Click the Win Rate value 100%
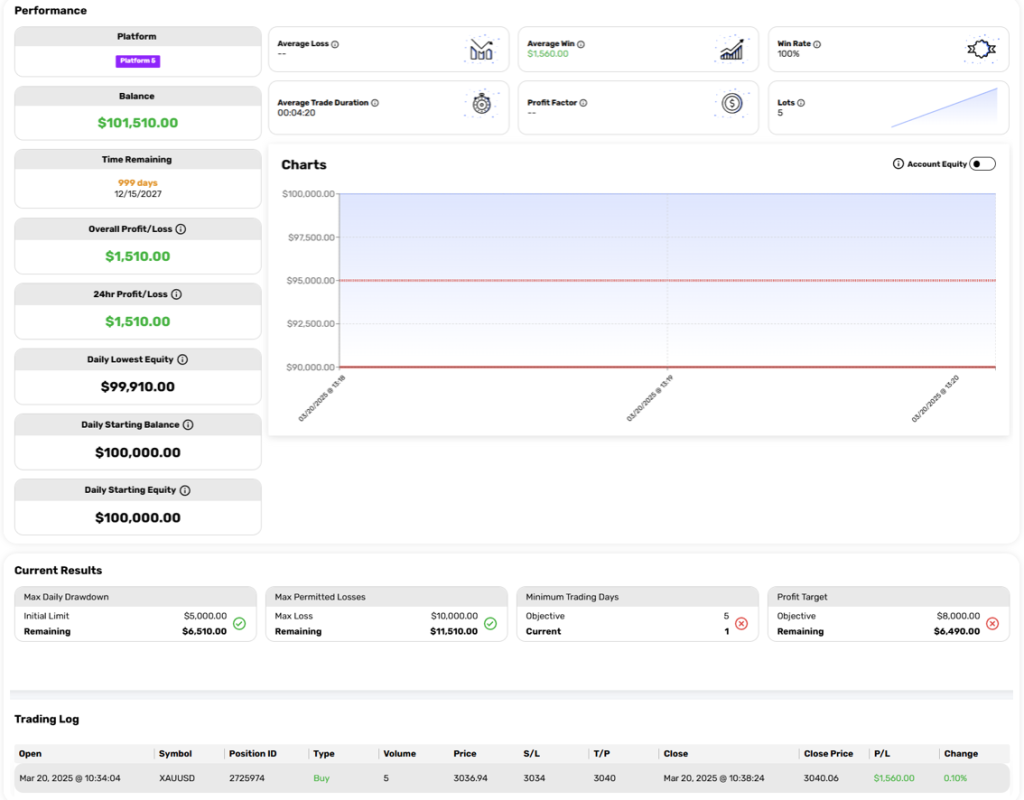1024x800 pixels. coord(788,54)
